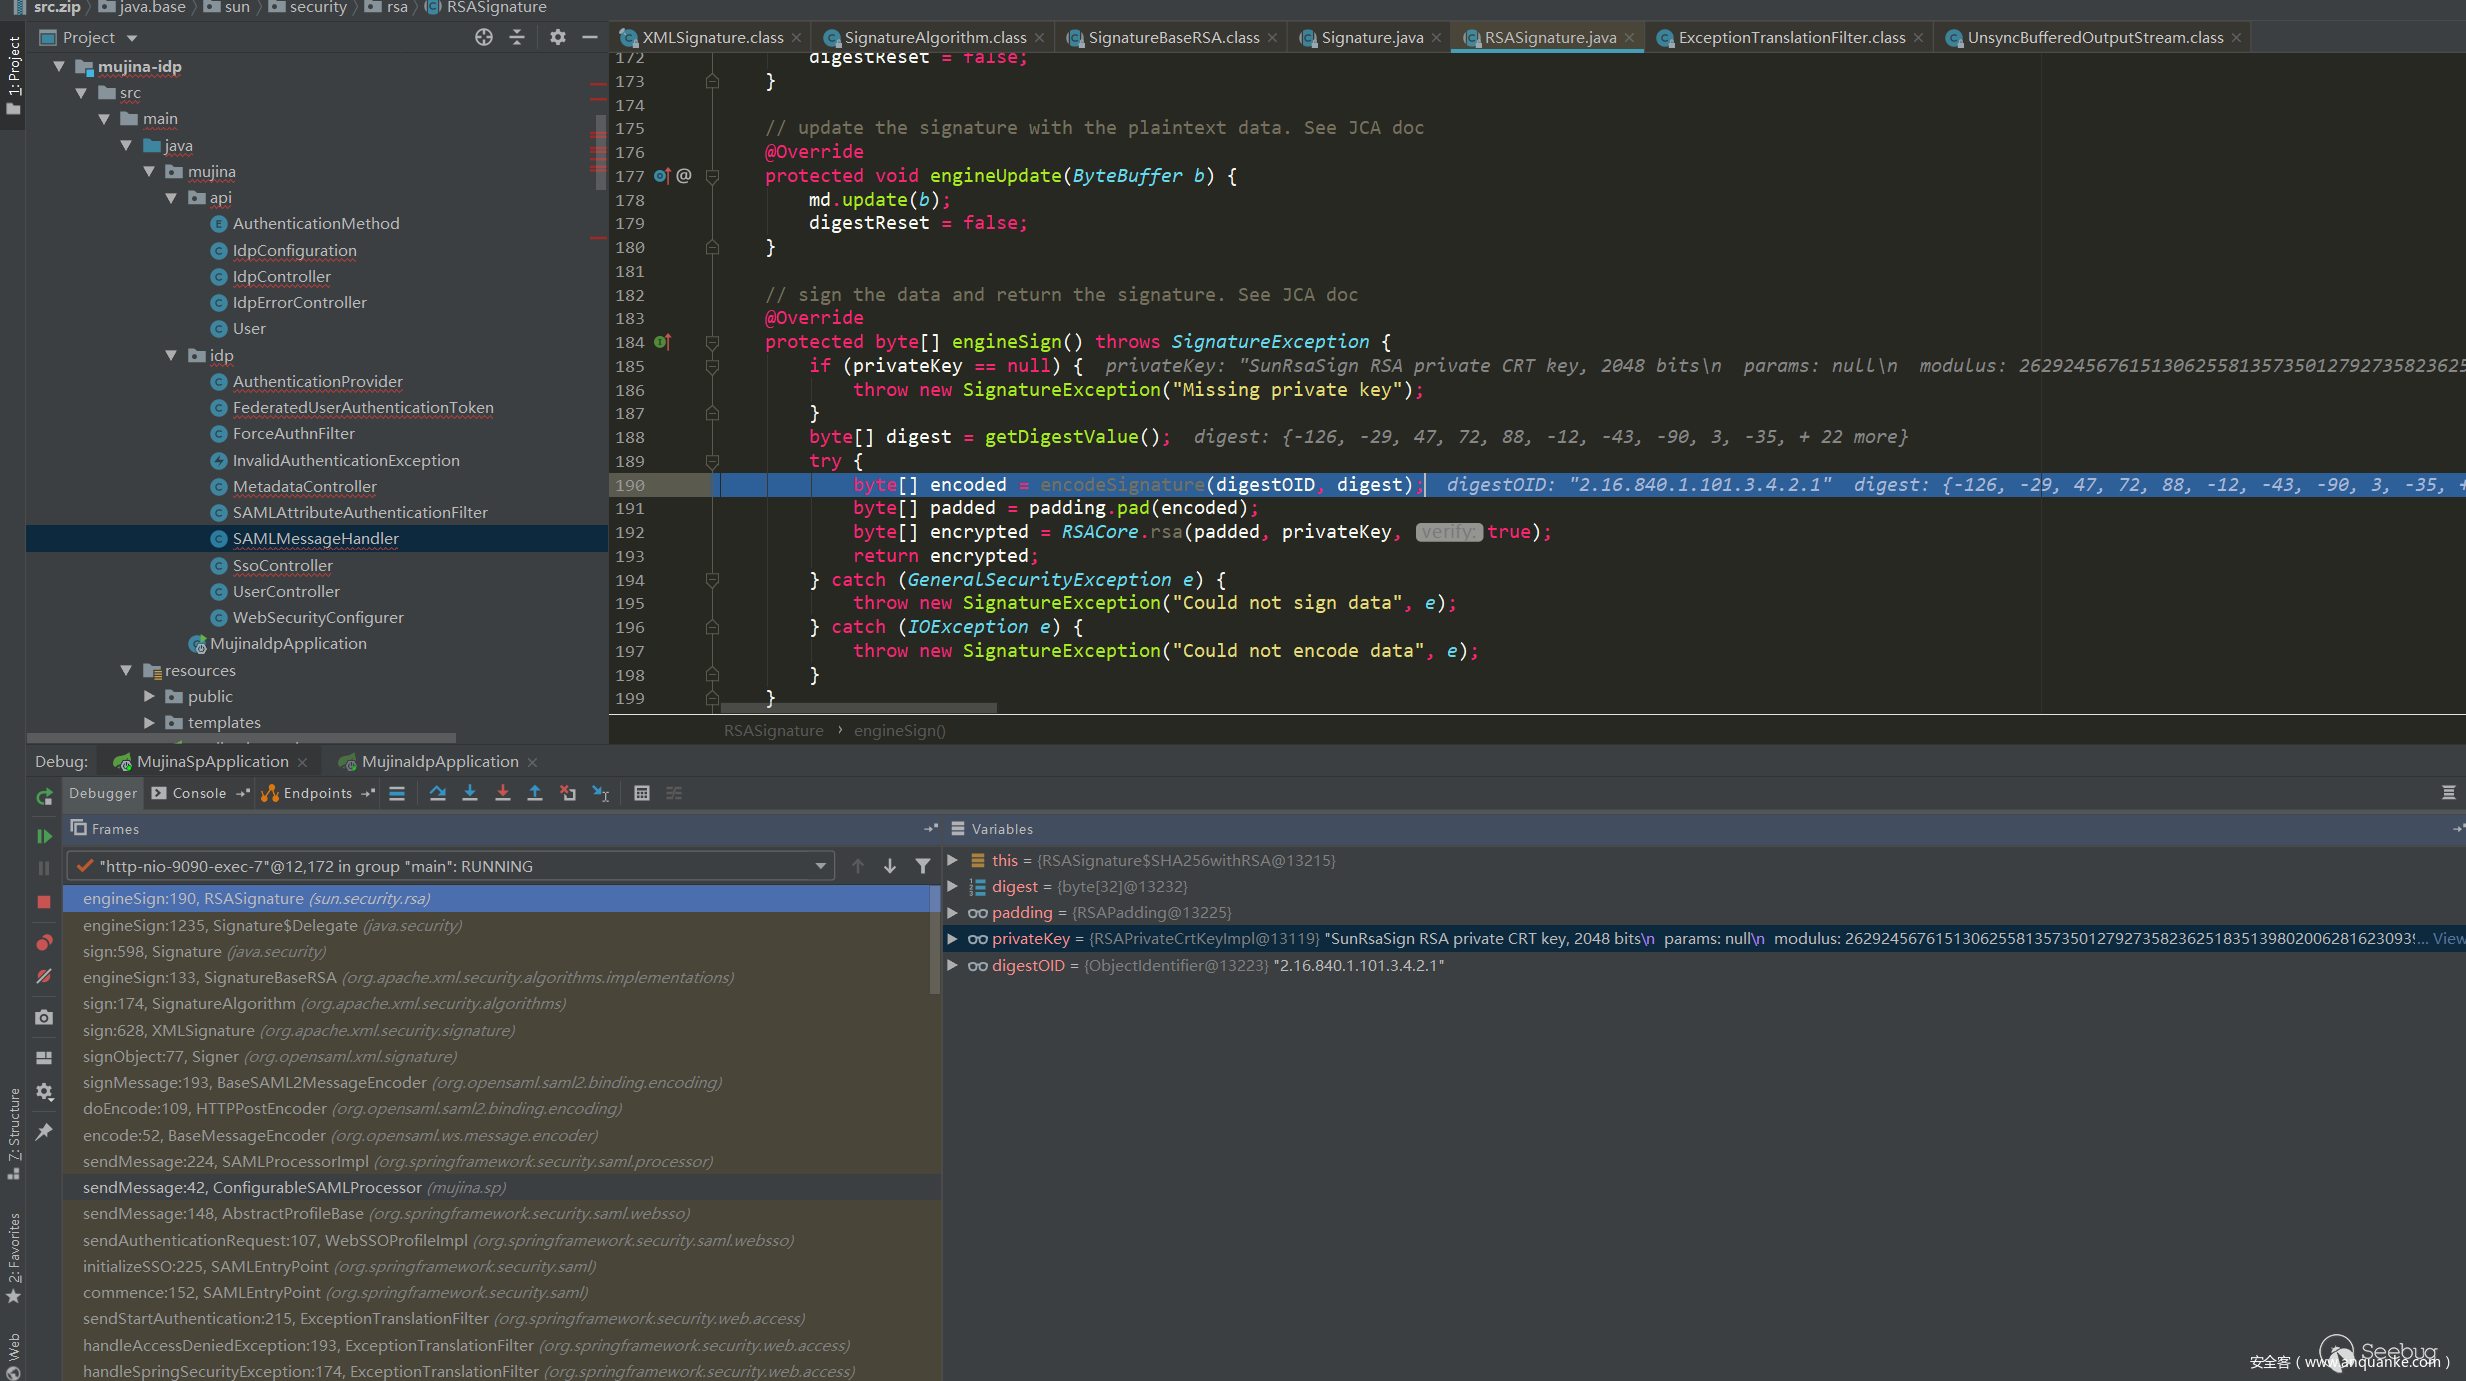Click the Force Step Into red arrow
Screen dimensions: 2466x1381
(503, 793)
